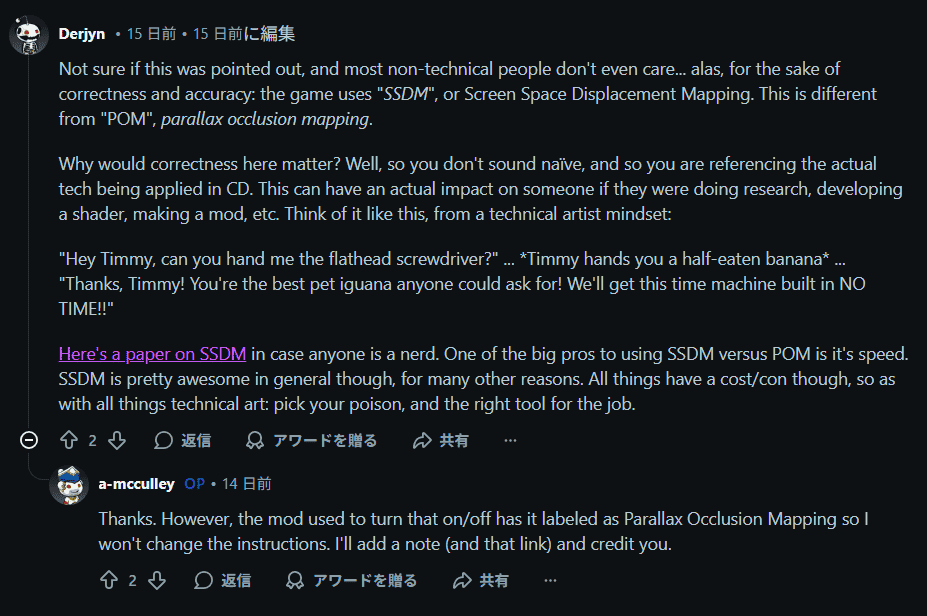Downvote a-mcculley's reply
Image resolution: width=927 pixels, height=616 pixels.
point(156,580)
